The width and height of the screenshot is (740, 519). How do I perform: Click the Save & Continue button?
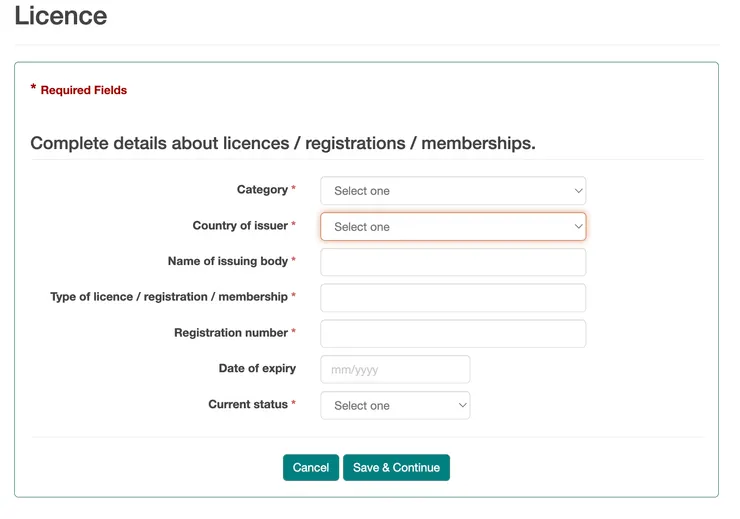point(396,467)
